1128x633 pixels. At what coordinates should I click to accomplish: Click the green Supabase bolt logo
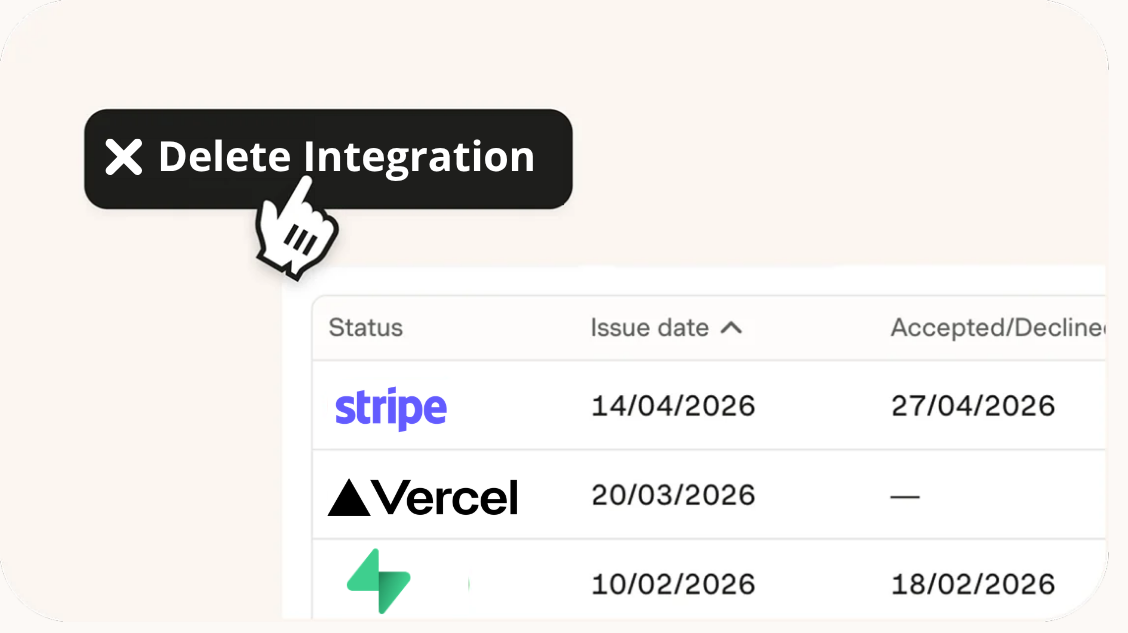379,581
